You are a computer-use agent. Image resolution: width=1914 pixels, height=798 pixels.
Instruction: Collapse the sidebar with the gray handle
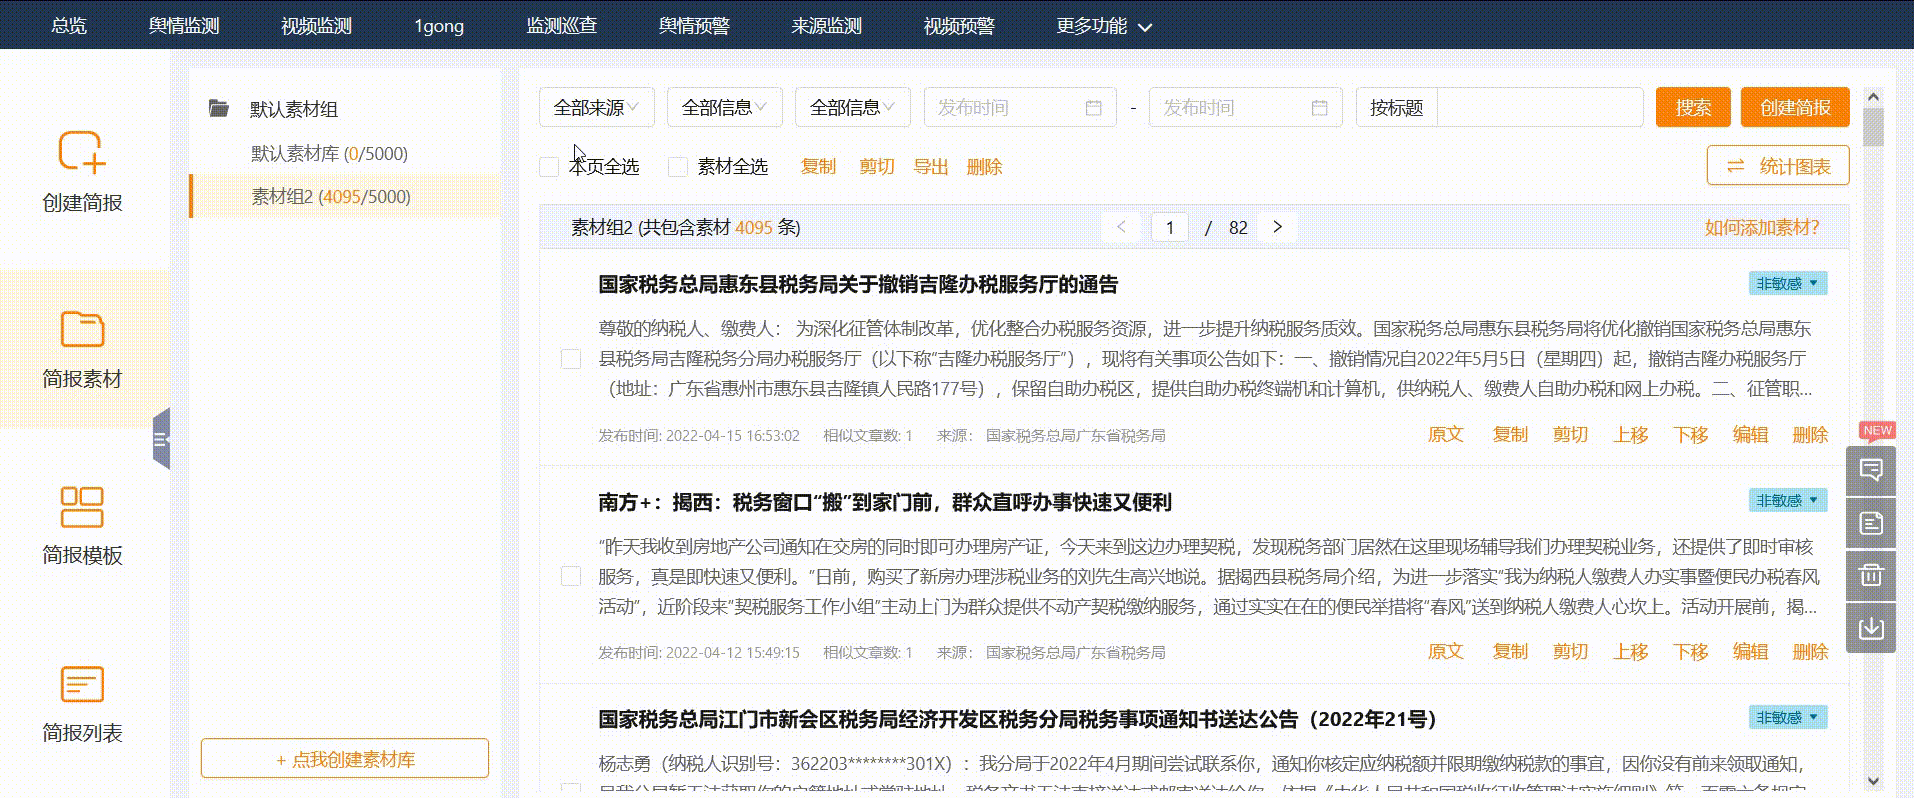(161, 438)
